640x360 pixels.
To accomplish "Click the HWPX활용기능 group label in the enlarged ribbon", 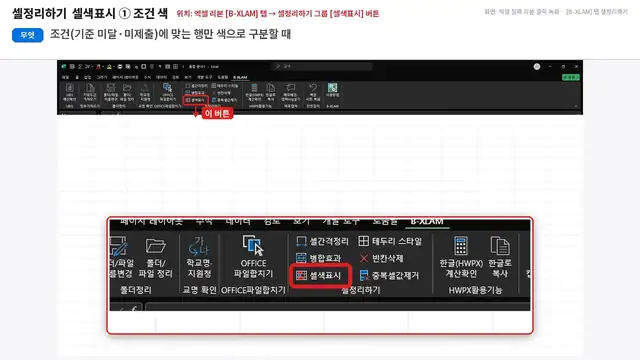I will [475, 290].
